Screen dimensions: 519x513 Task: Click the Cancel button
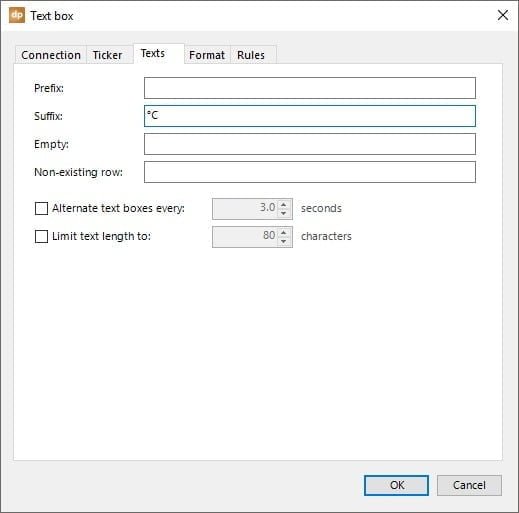click(x=469, y=485)
